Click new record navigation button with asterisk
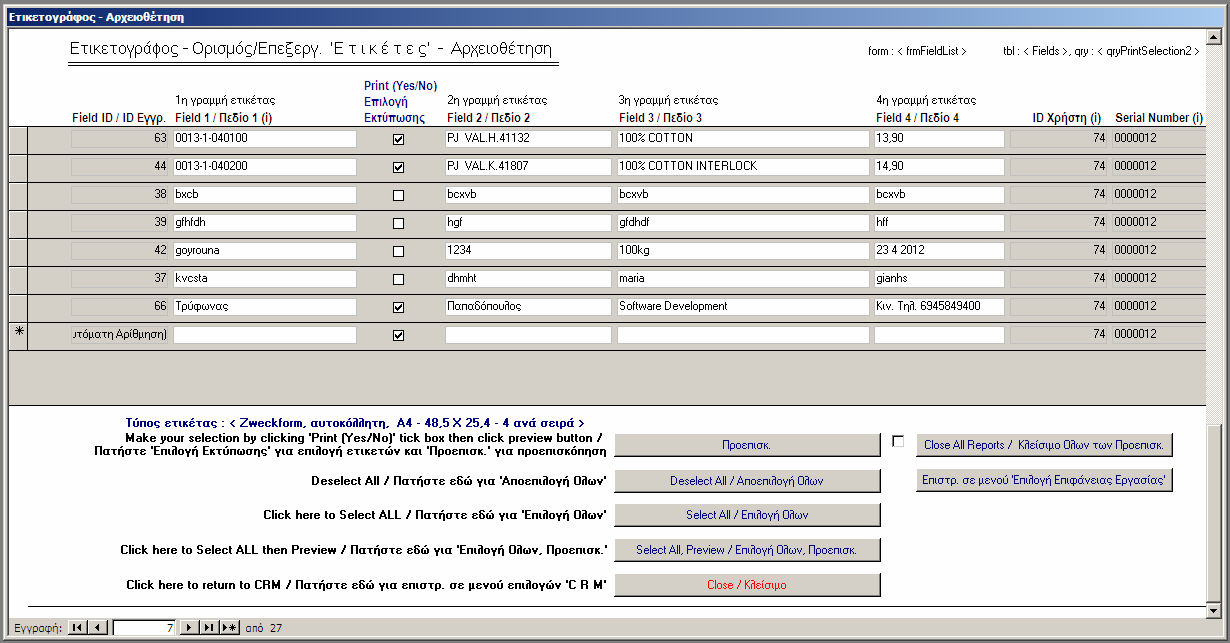The height and width of the screenshot is (643, 1230). click(230, 628)
